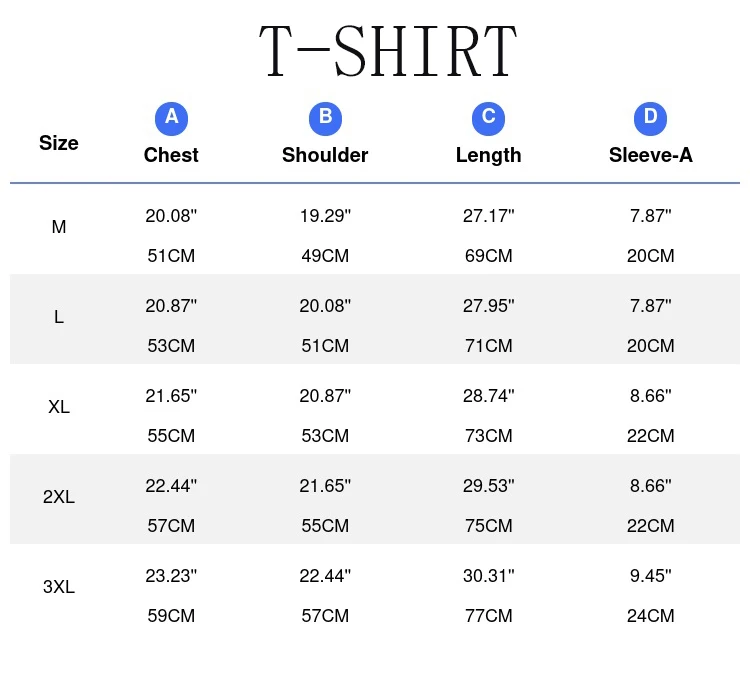750x673 pixels.
Task: Select the M size row label
Action: coord(59,227)
